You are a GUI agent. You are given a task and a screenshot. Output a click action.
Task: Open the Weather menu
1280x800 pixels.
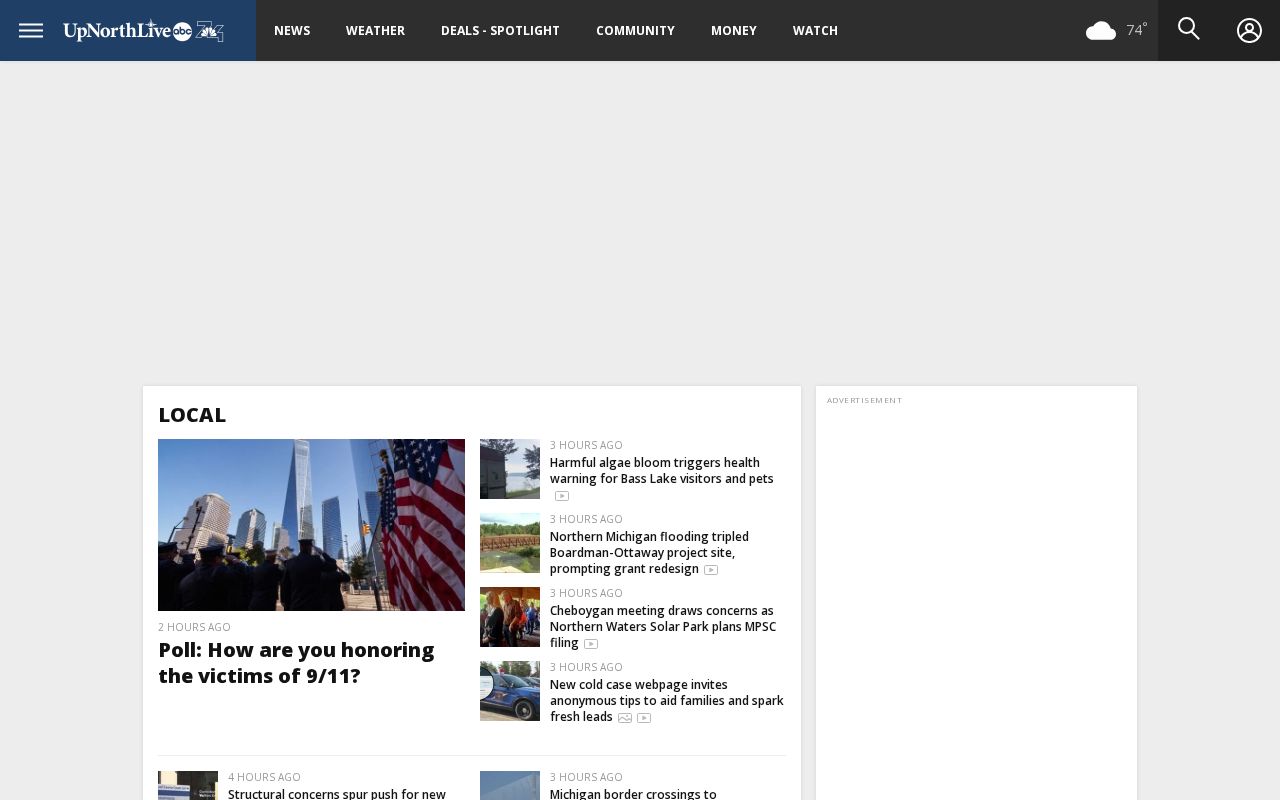pyautogui.click(x=375, y=31)
